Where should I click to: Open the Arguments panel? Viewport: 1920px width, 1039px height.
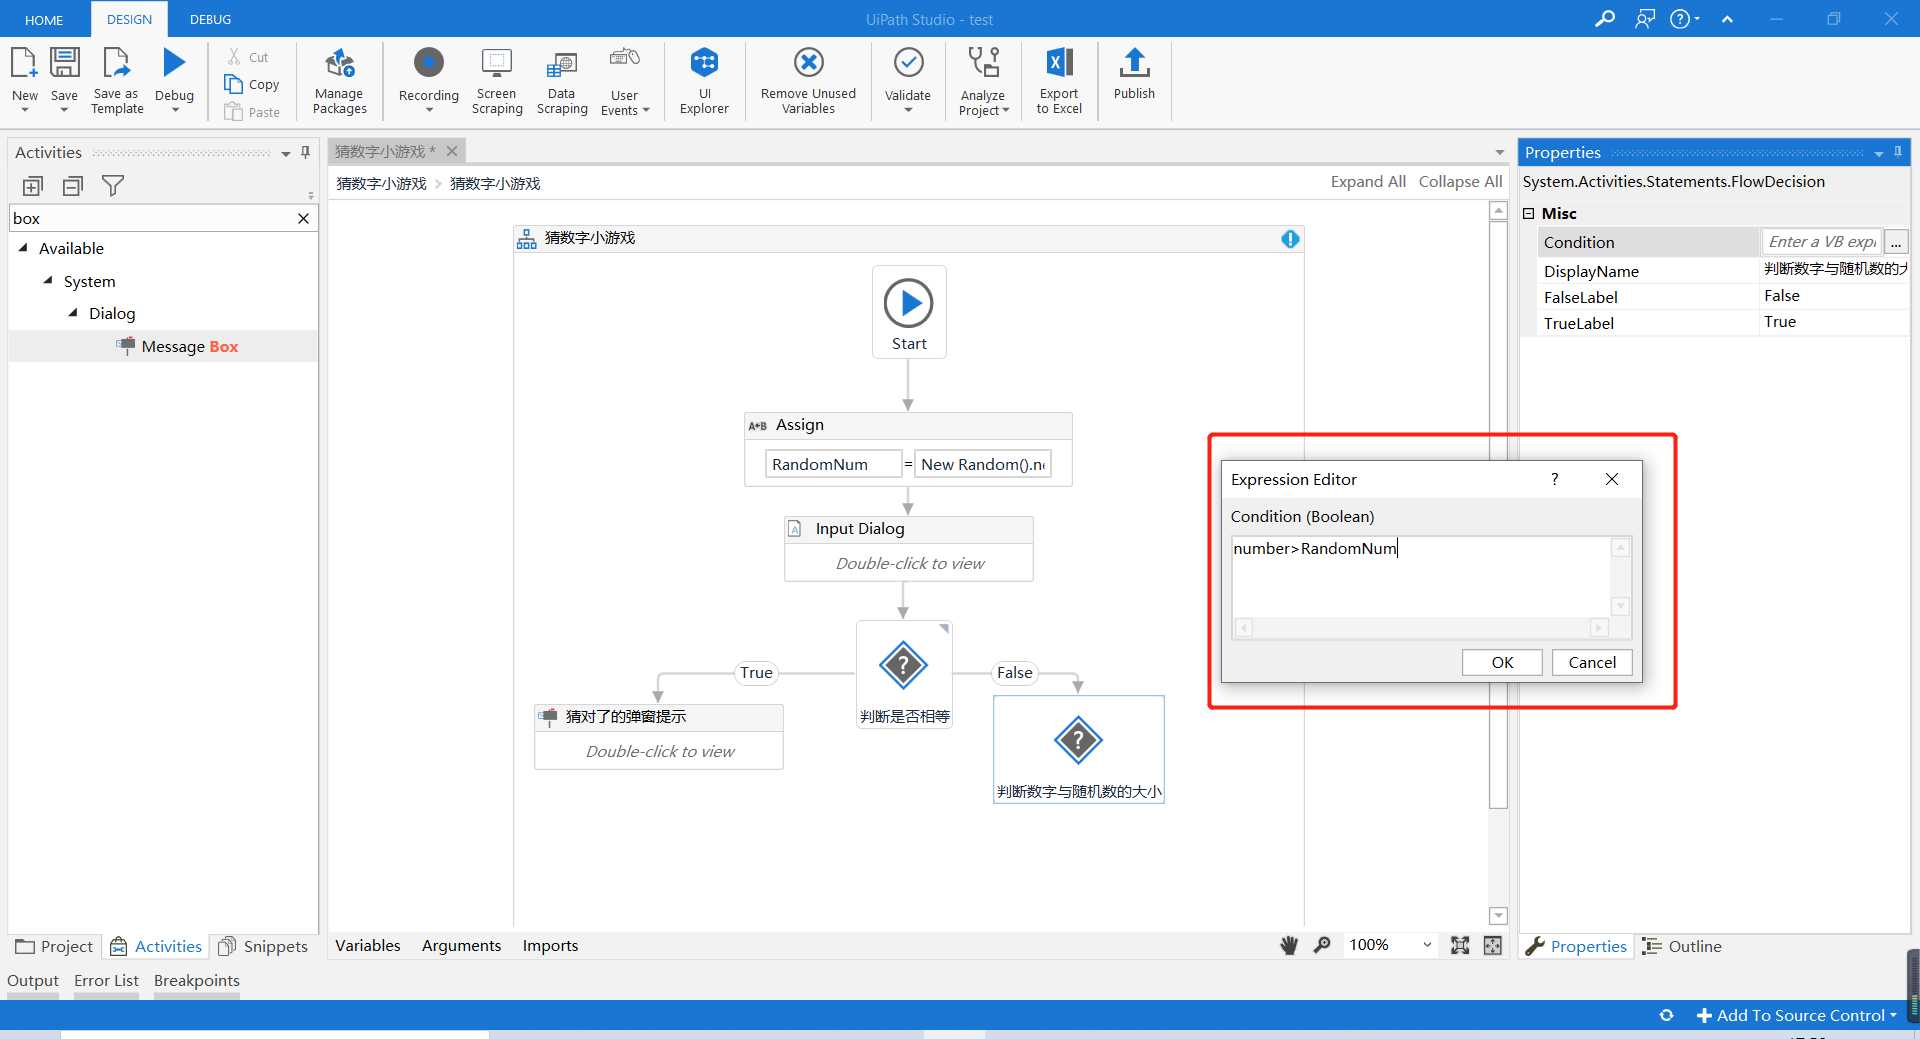[461, 945]
